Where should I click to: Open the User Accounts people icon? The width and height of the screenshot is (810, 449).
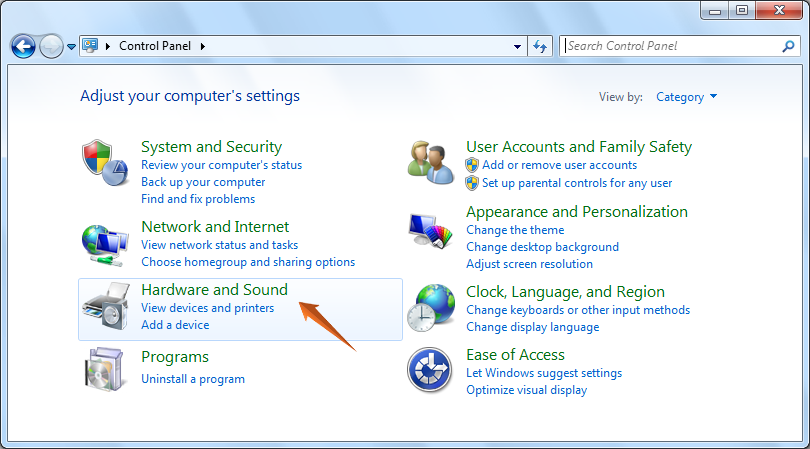click(431, 163)
